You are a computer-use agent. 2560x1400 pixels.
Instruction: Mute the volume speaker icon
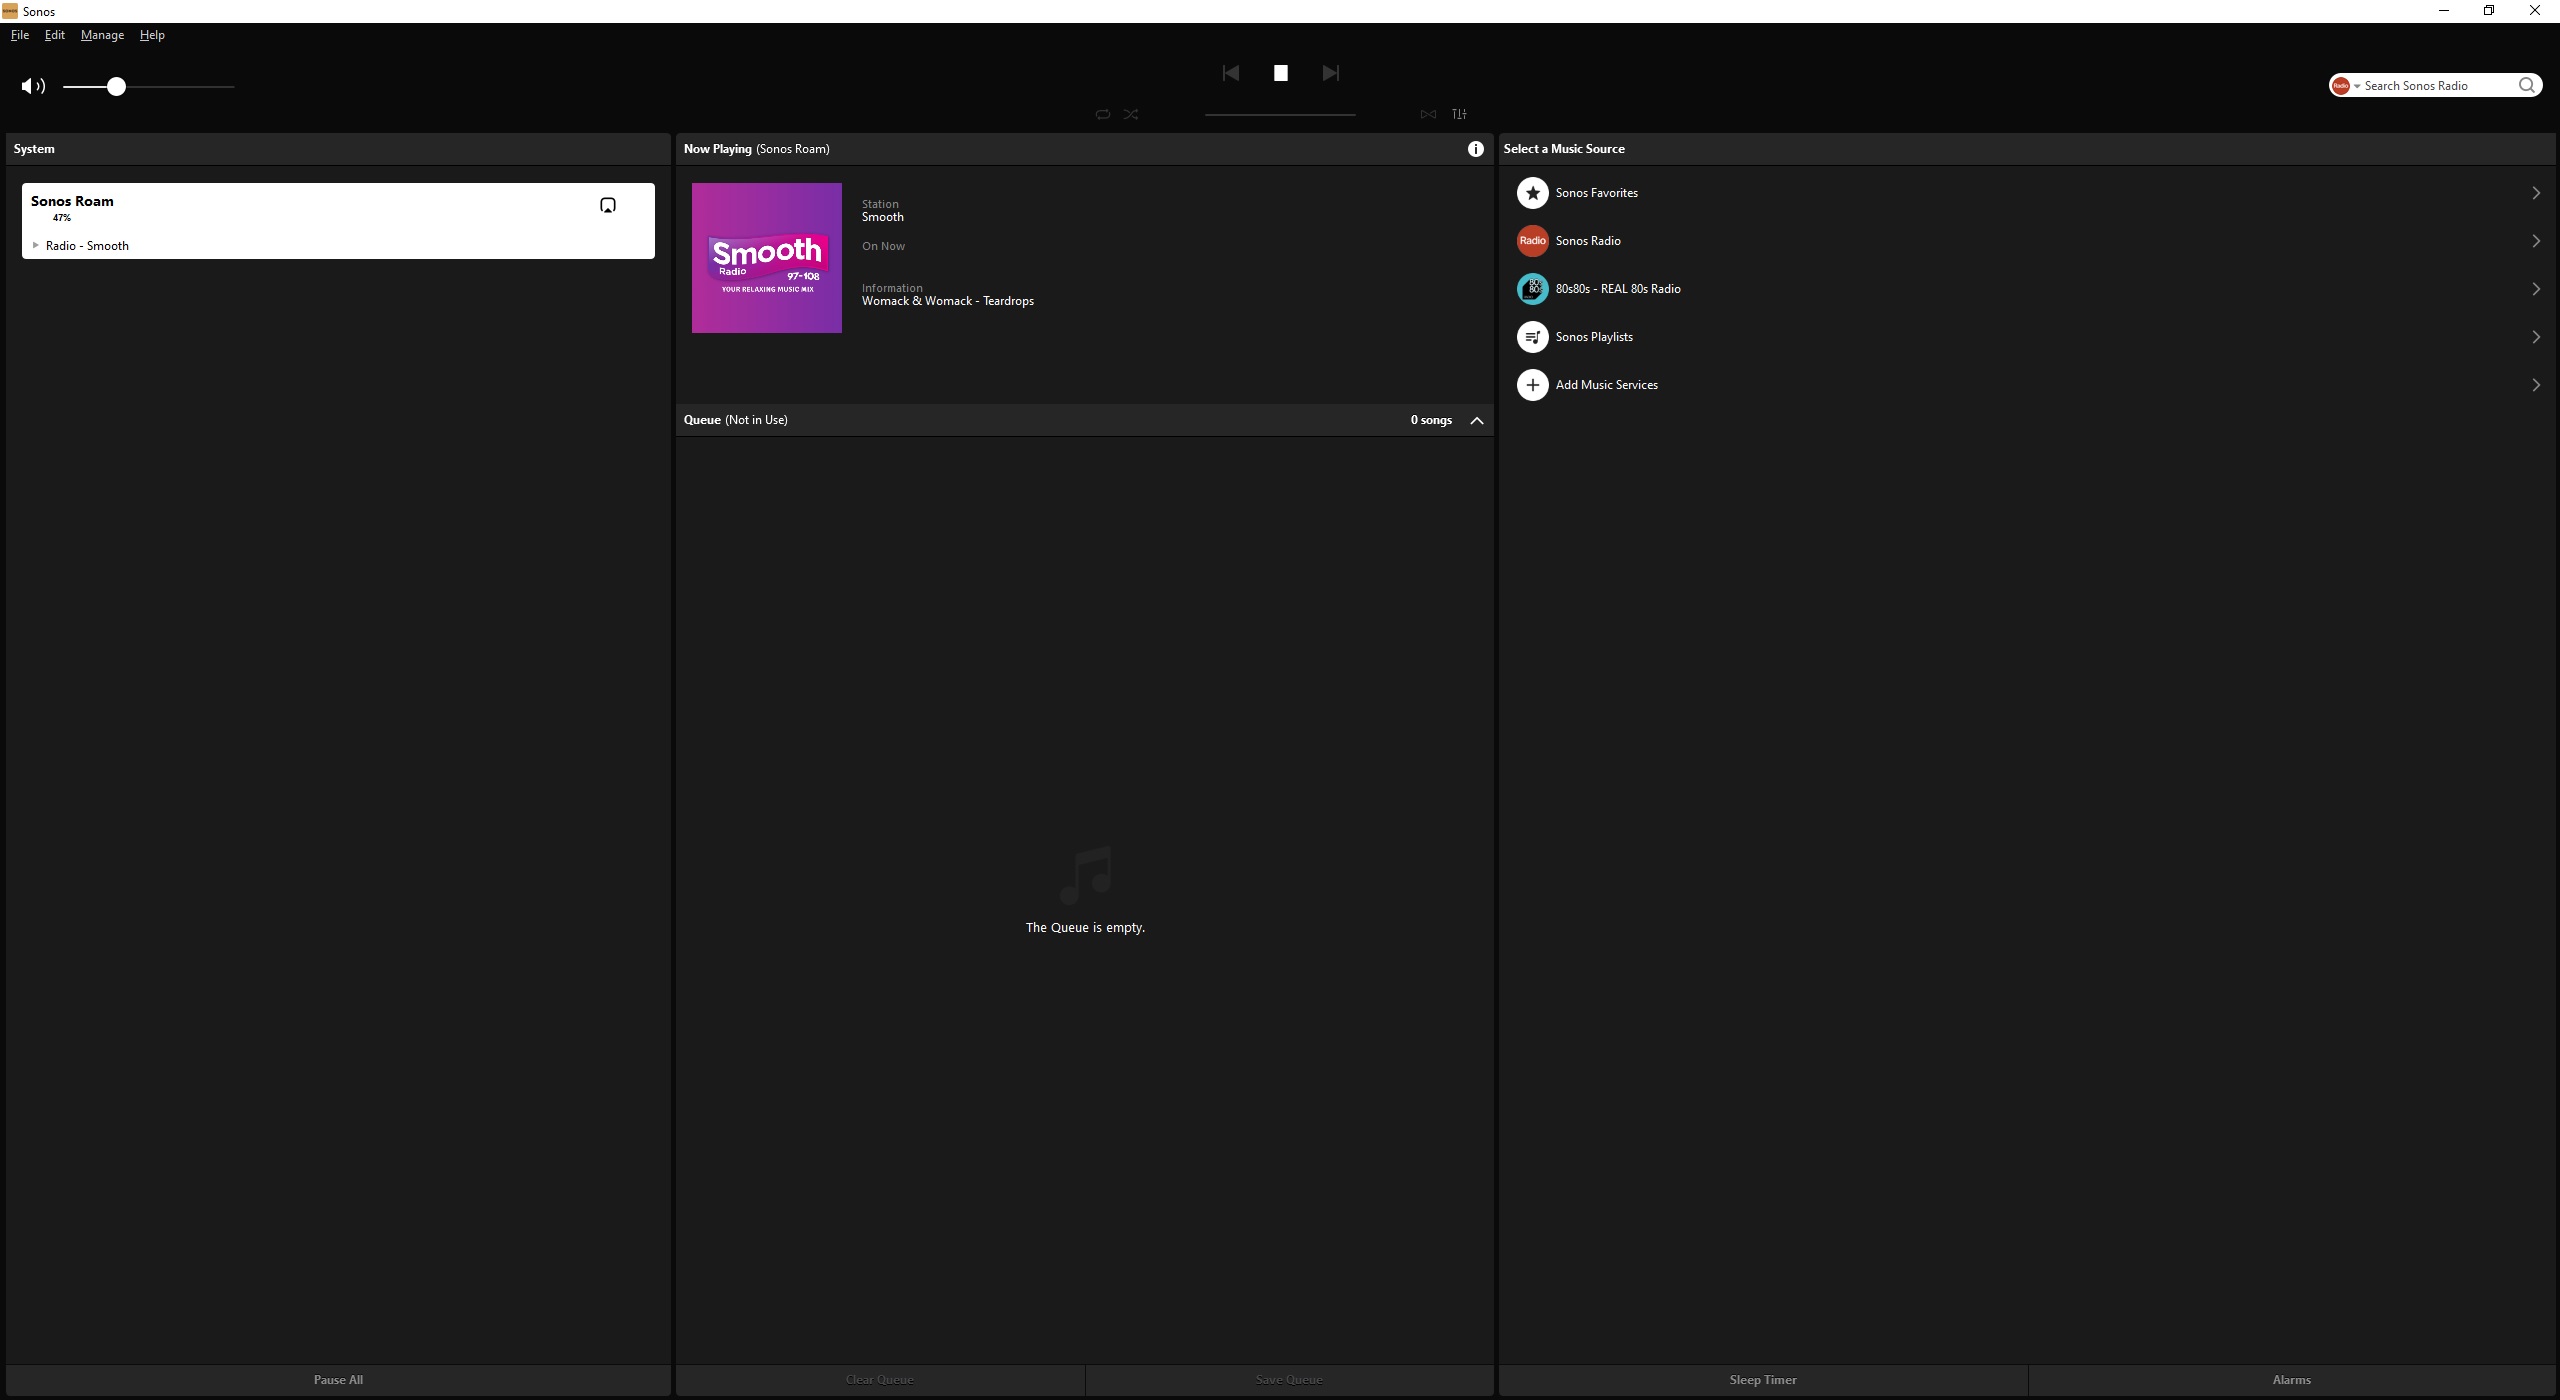pos(33,86)
